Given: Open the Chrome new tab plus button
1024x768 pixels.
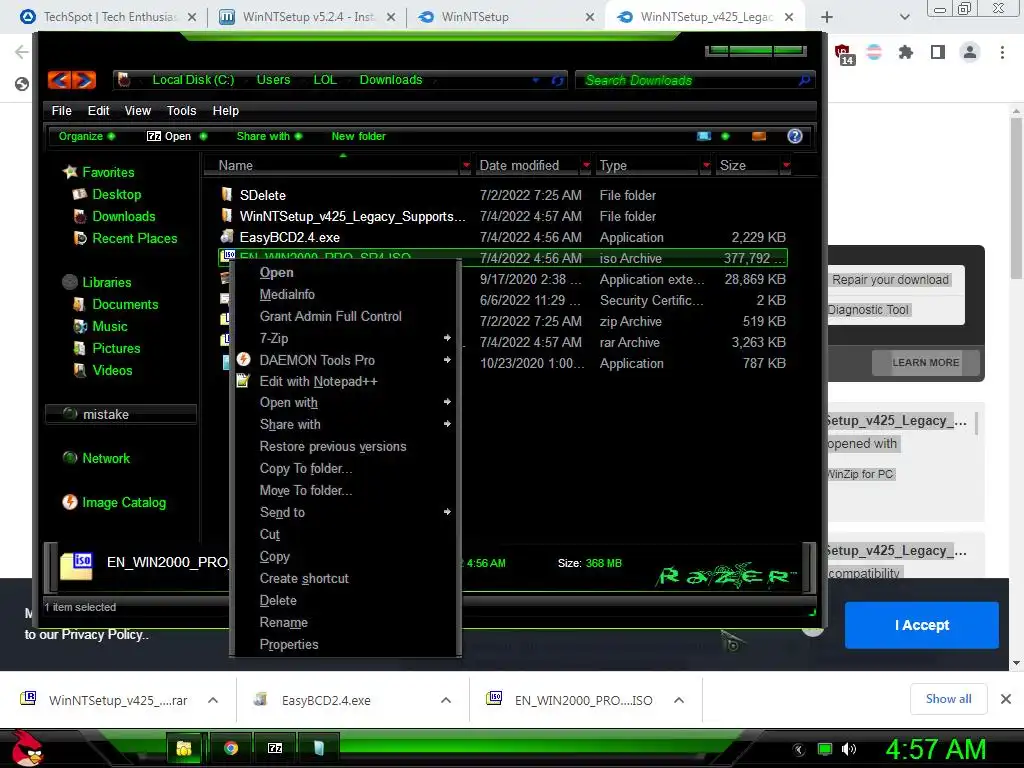Looking at the screenshot, I should tap(827, 17).
